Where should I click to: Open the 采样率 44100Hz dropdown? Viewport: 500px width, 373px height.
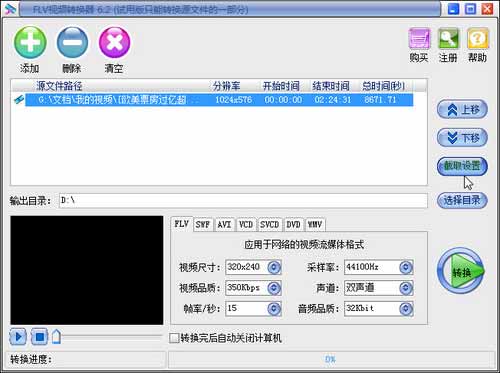(406, 267)
